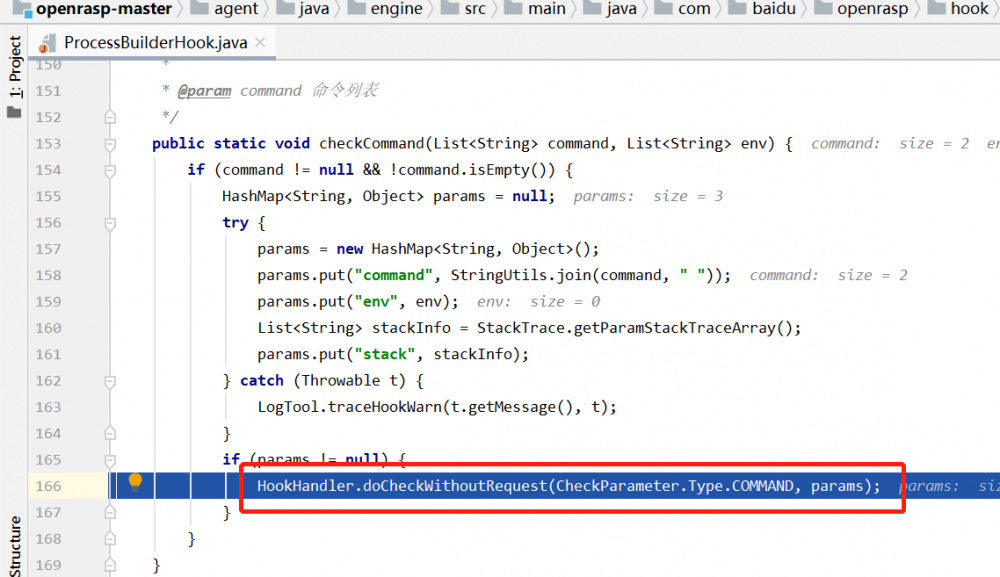Click doCheckWithoutRequest on line 166
The height and width of the screenshot is (577, 1000).
[x=455, y=486]
